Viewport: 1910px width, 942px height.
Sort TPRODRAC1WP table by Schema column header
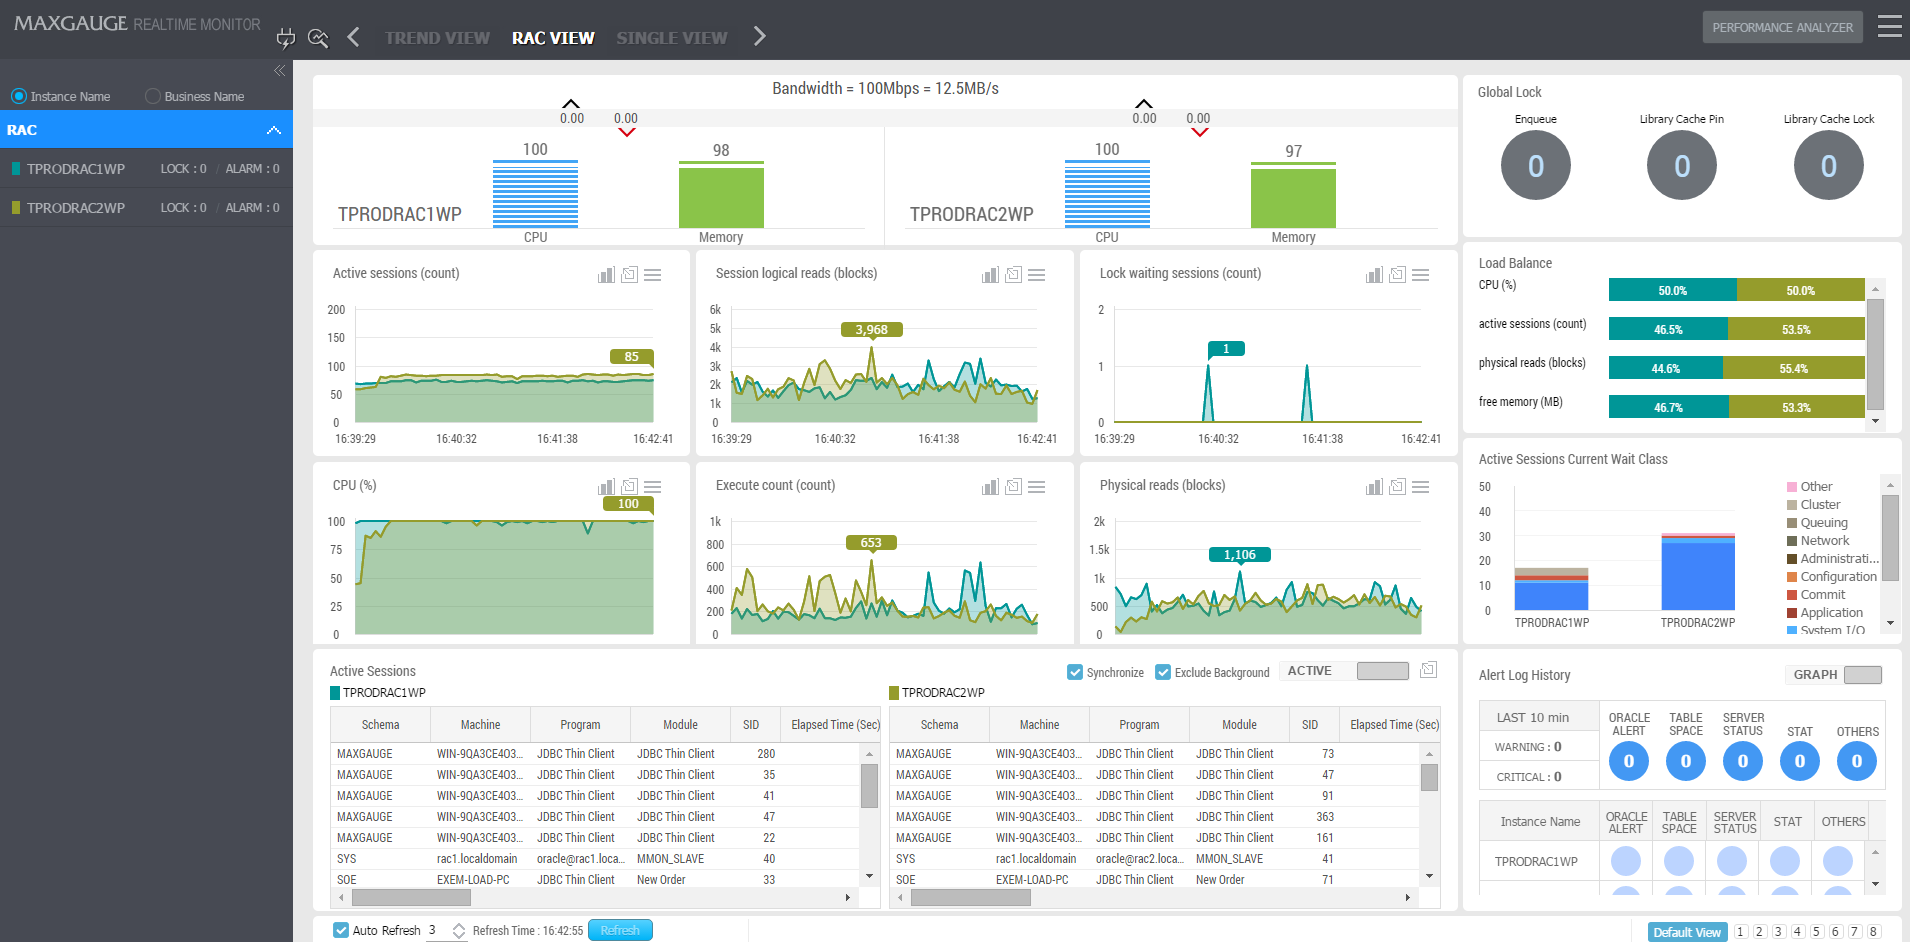pyautogui.click(x=380, y=725)
